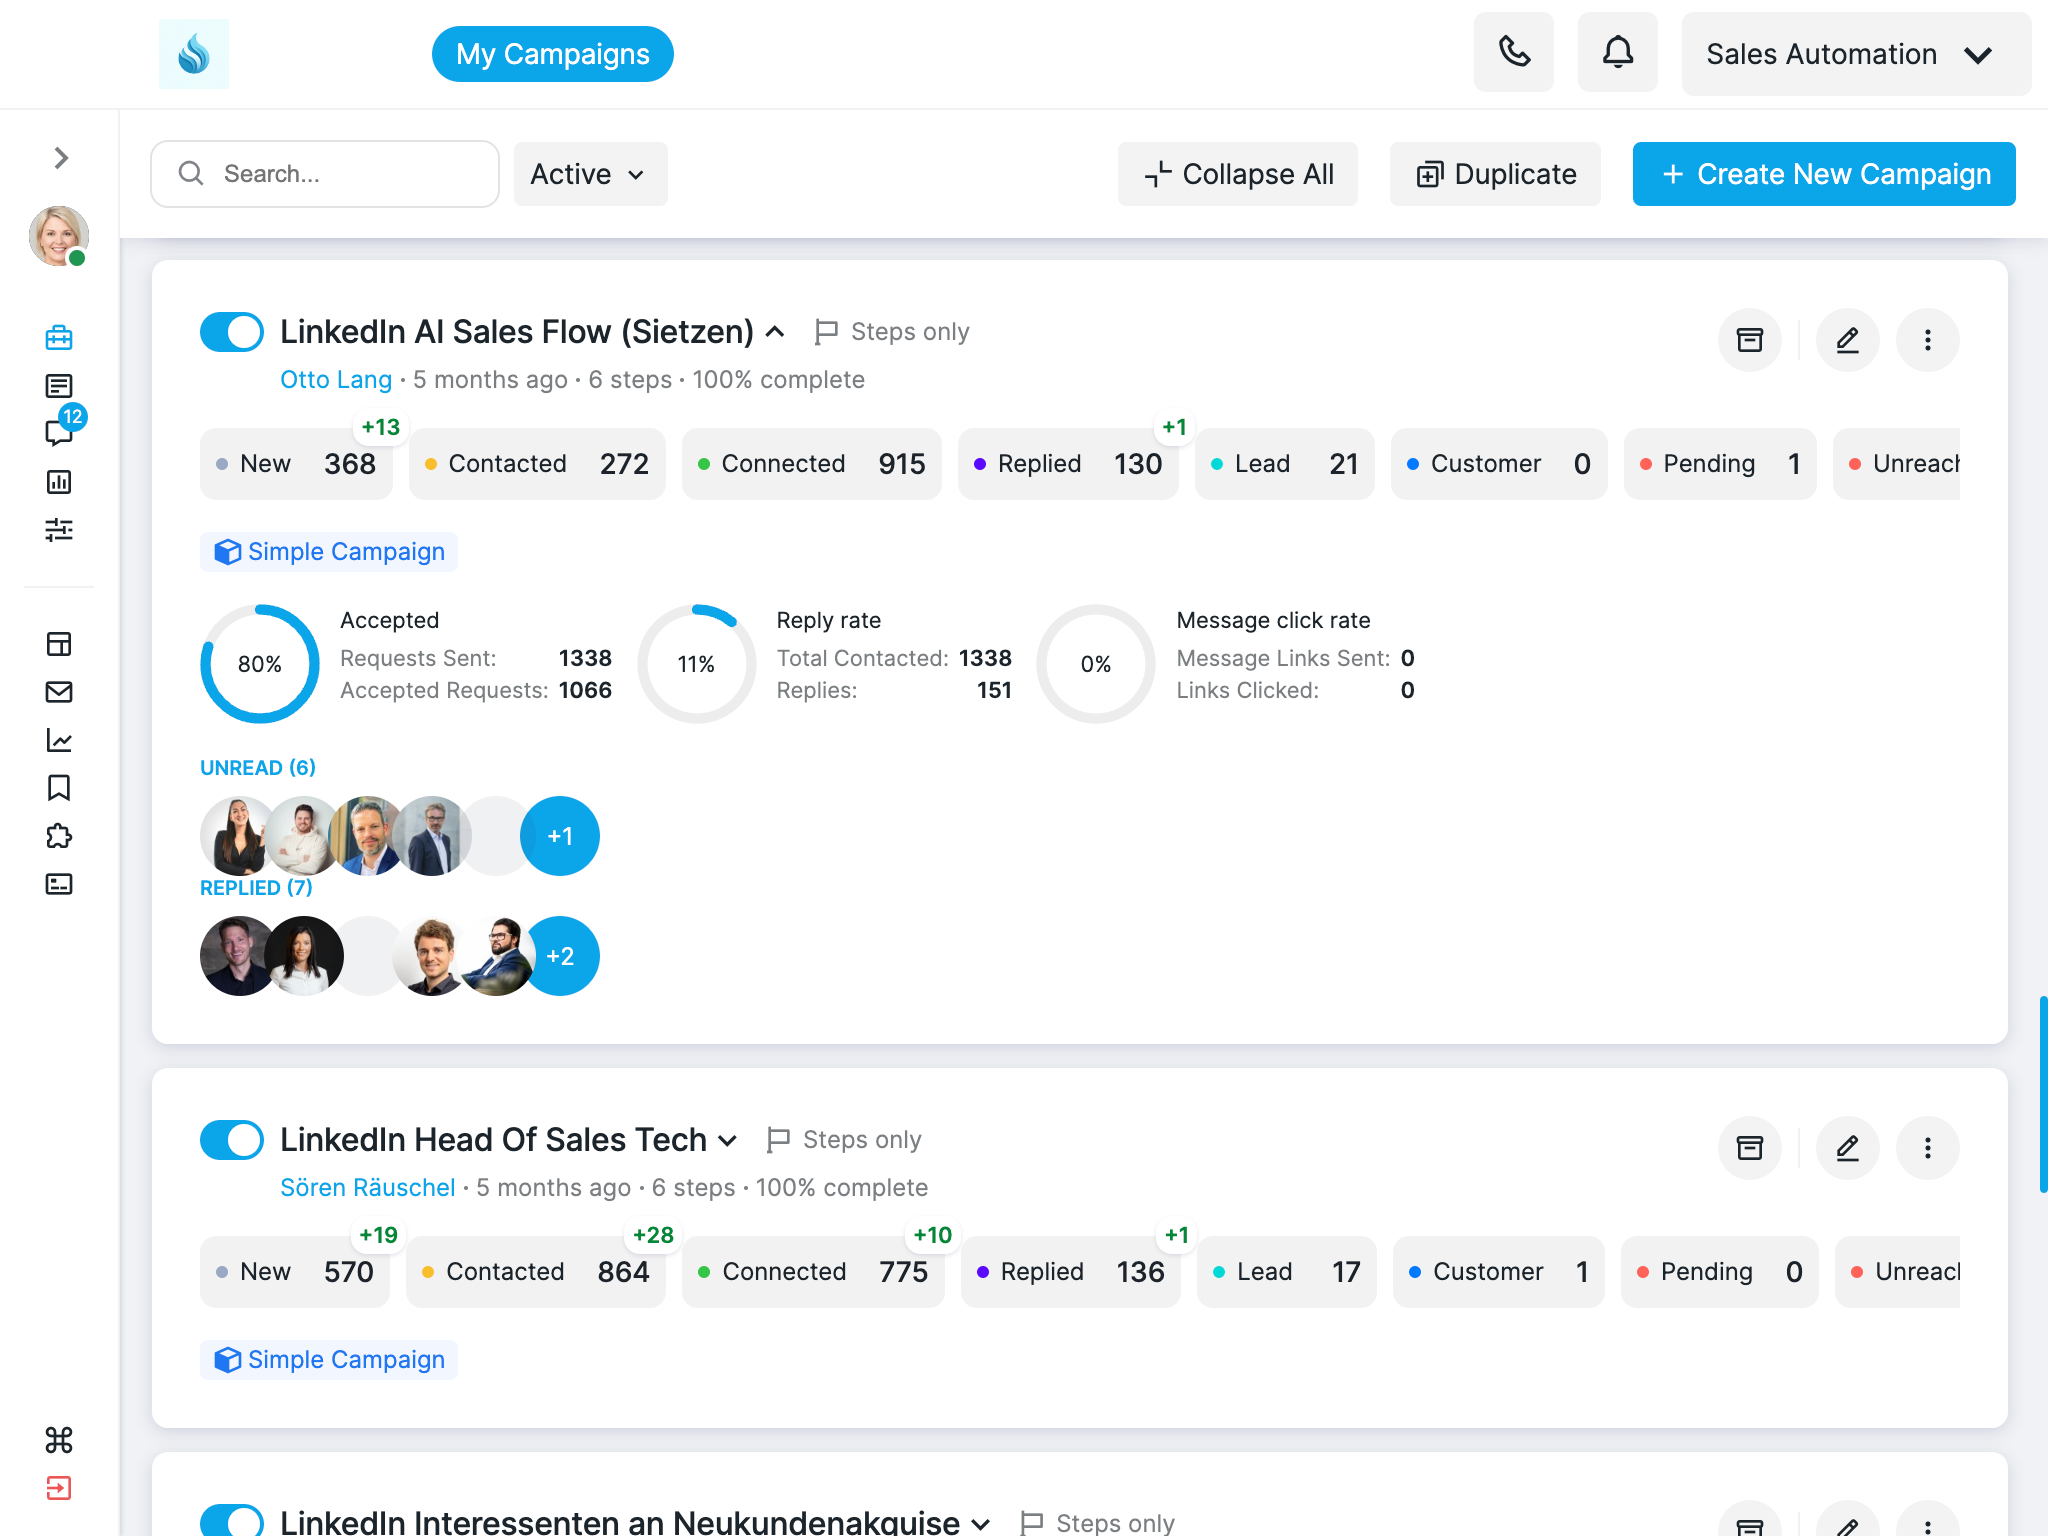
Task: Toggle LinkedIn Interessenten an Neukundenakquise campaign
Action: click(231, 1519)
